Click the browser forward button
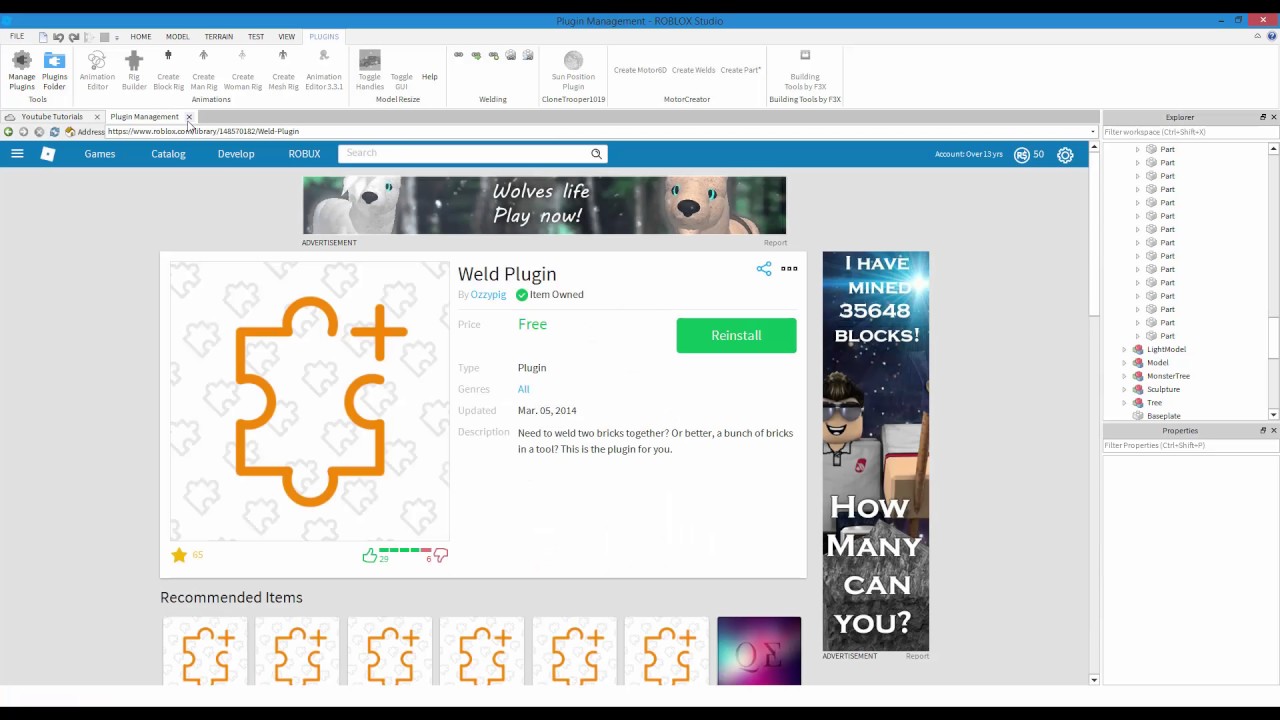Image resolution: width=1280 pixels, height=720 pixels. pos(24,132)
